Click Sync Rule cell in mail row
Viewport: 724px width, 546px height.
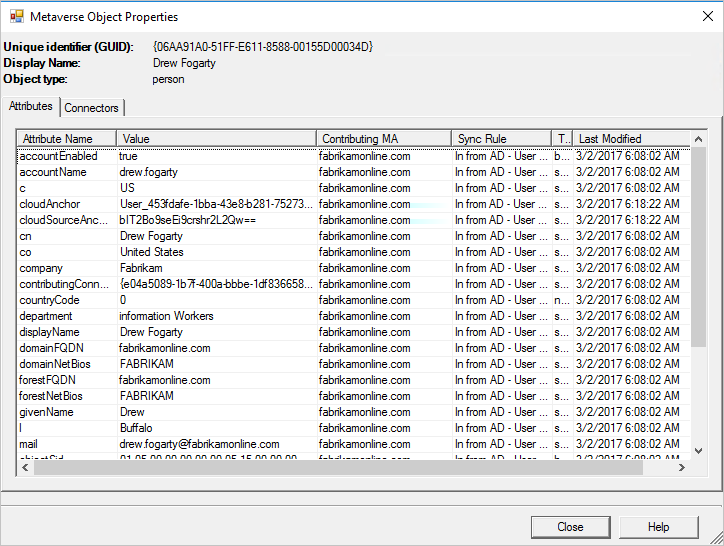tap(501, 444)
